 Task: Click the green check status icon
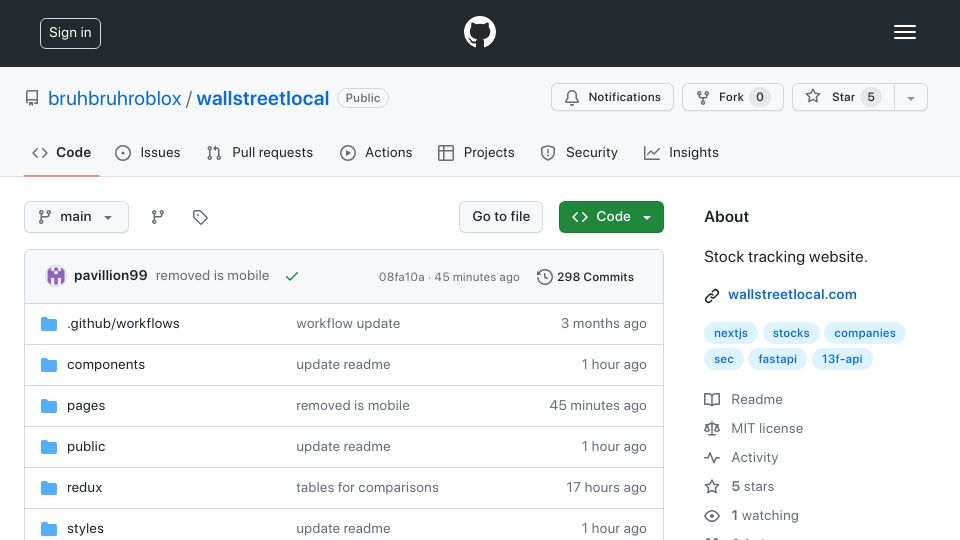[x=292, y=276]
